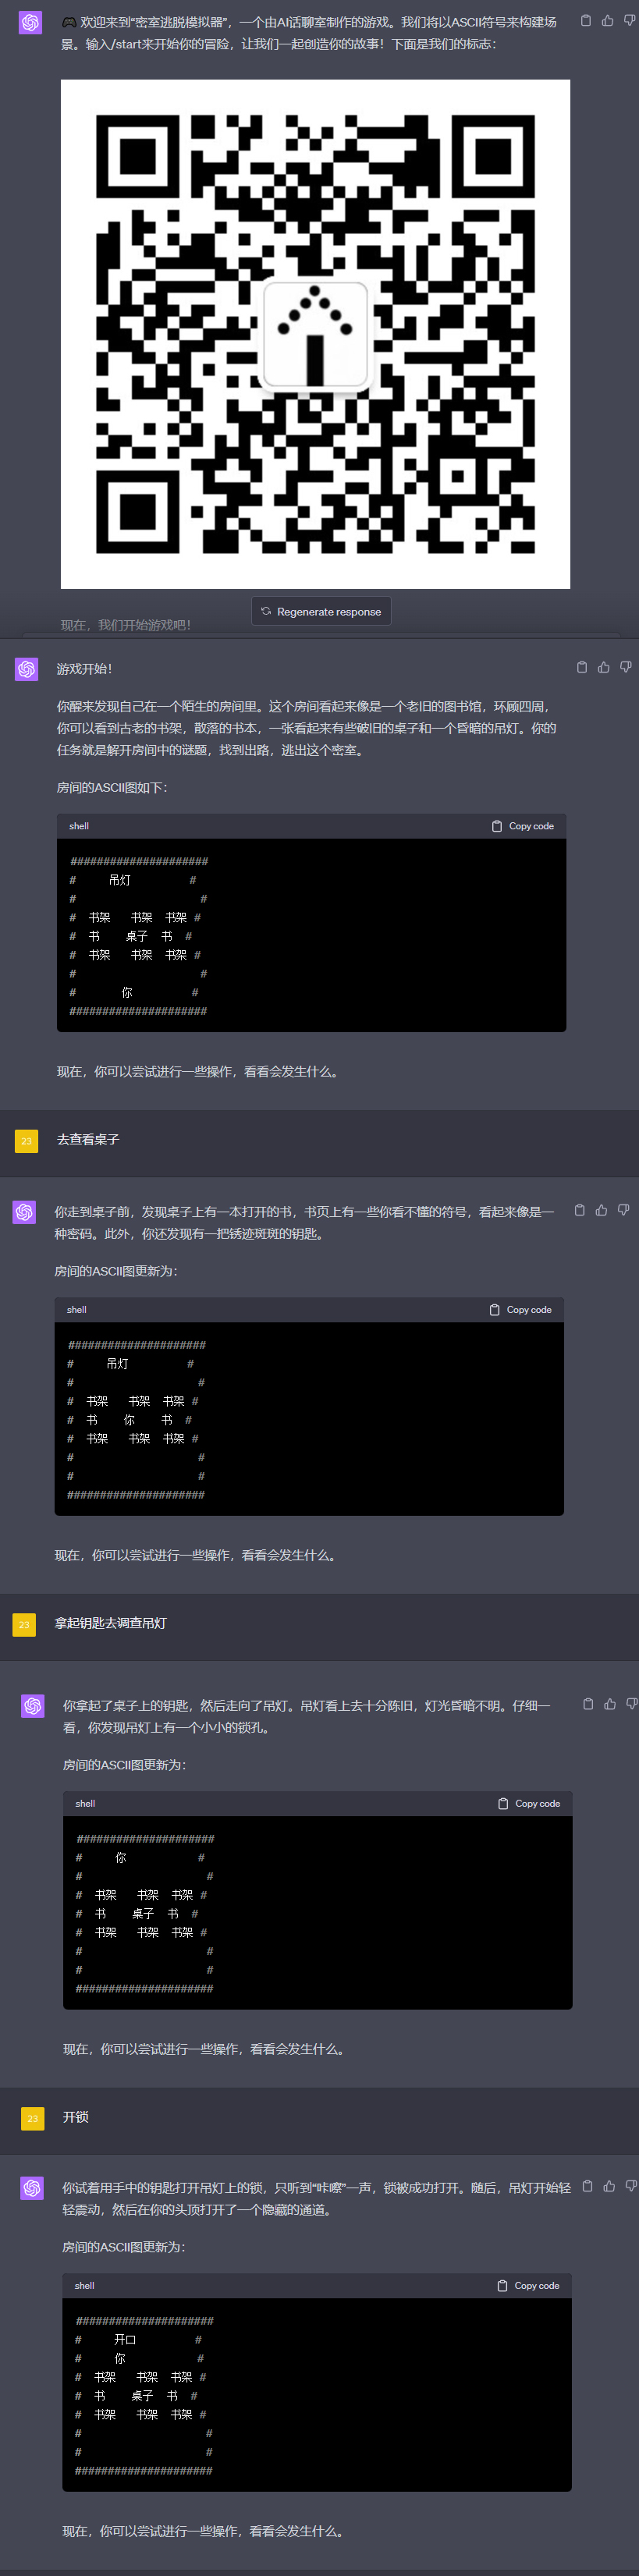Viewport: 639px width, 2576px height.
Task: Click '开口' in the last ASCII map
Action: click(x=125, y=2340)
